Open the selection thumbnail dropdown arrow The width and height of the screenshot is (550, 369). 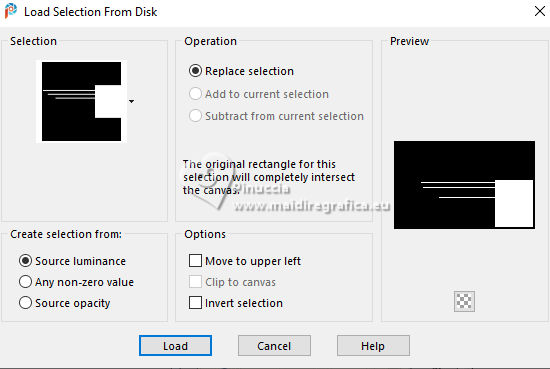click(132, 101)
